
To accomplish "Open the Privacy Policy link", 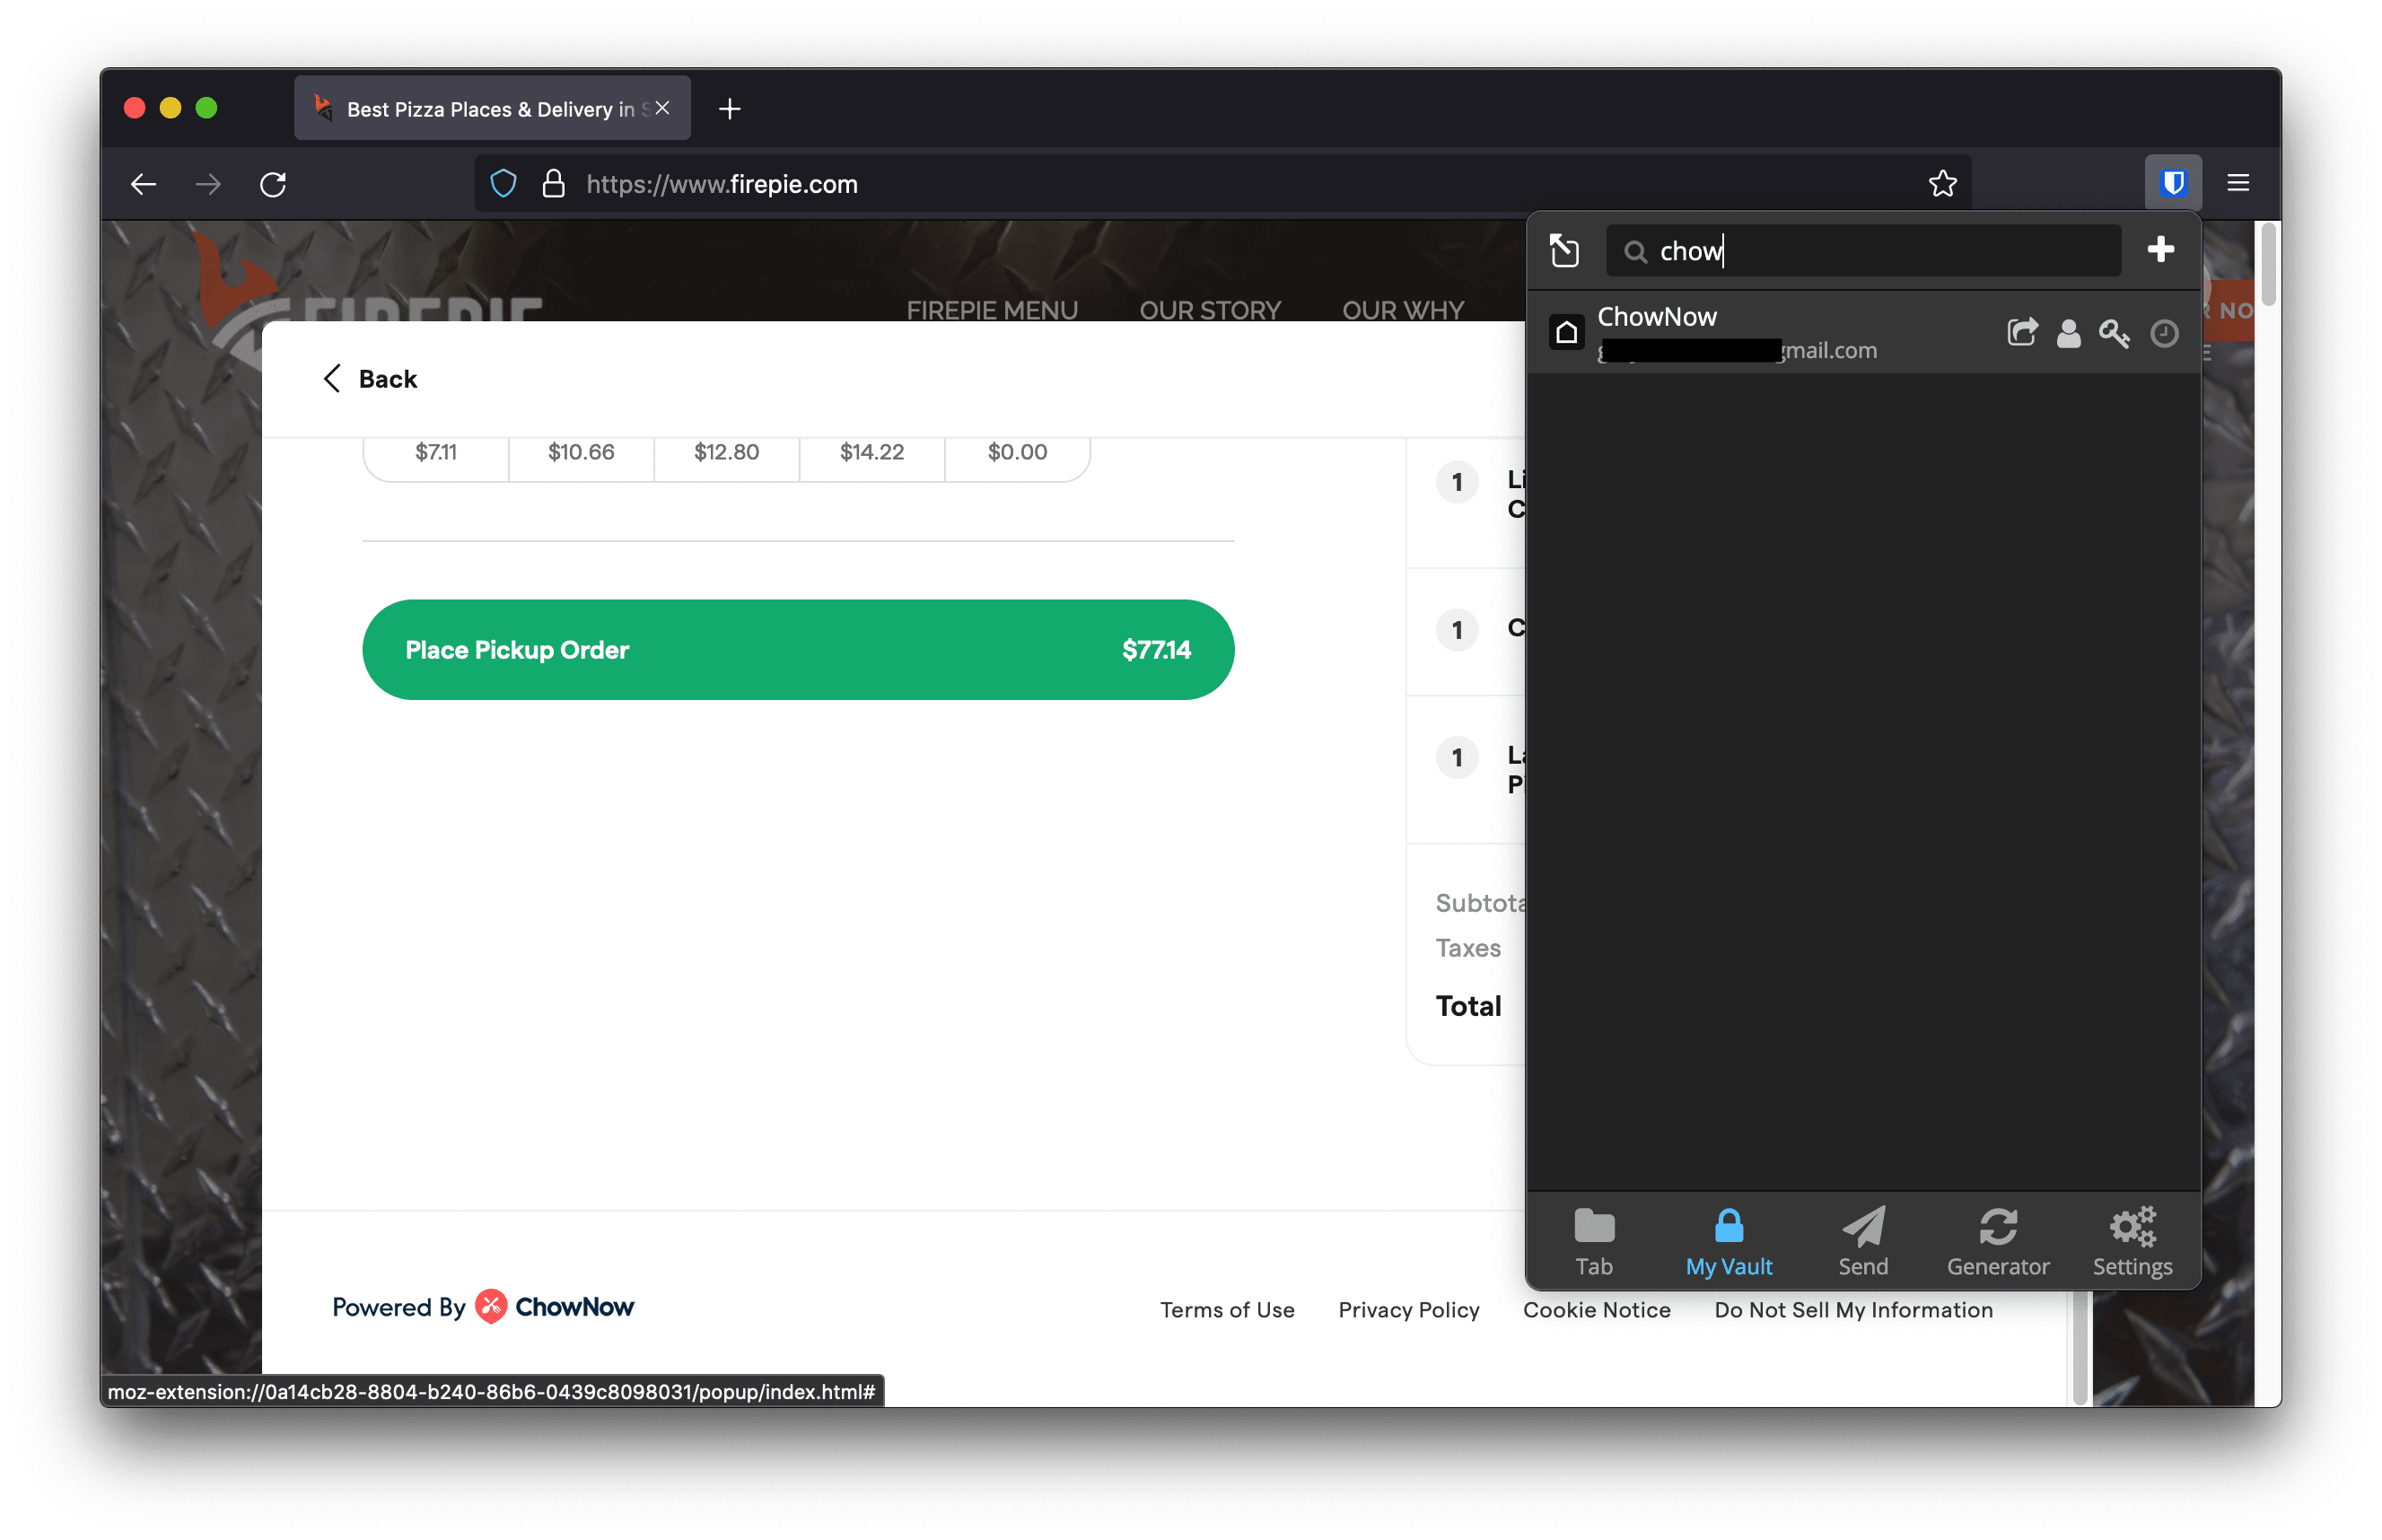I will [x=1408, y=1310].
